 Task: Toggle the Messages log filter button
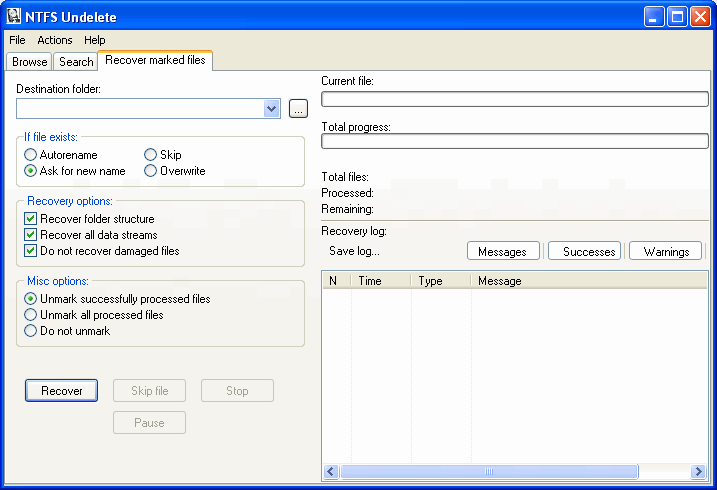point(503,251)
